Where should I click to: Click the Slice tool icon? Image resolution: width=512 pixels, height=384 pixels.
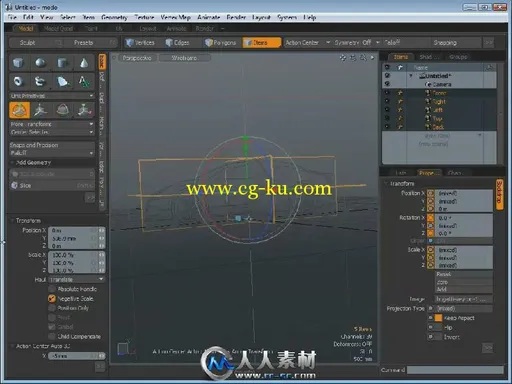point(15,185)
